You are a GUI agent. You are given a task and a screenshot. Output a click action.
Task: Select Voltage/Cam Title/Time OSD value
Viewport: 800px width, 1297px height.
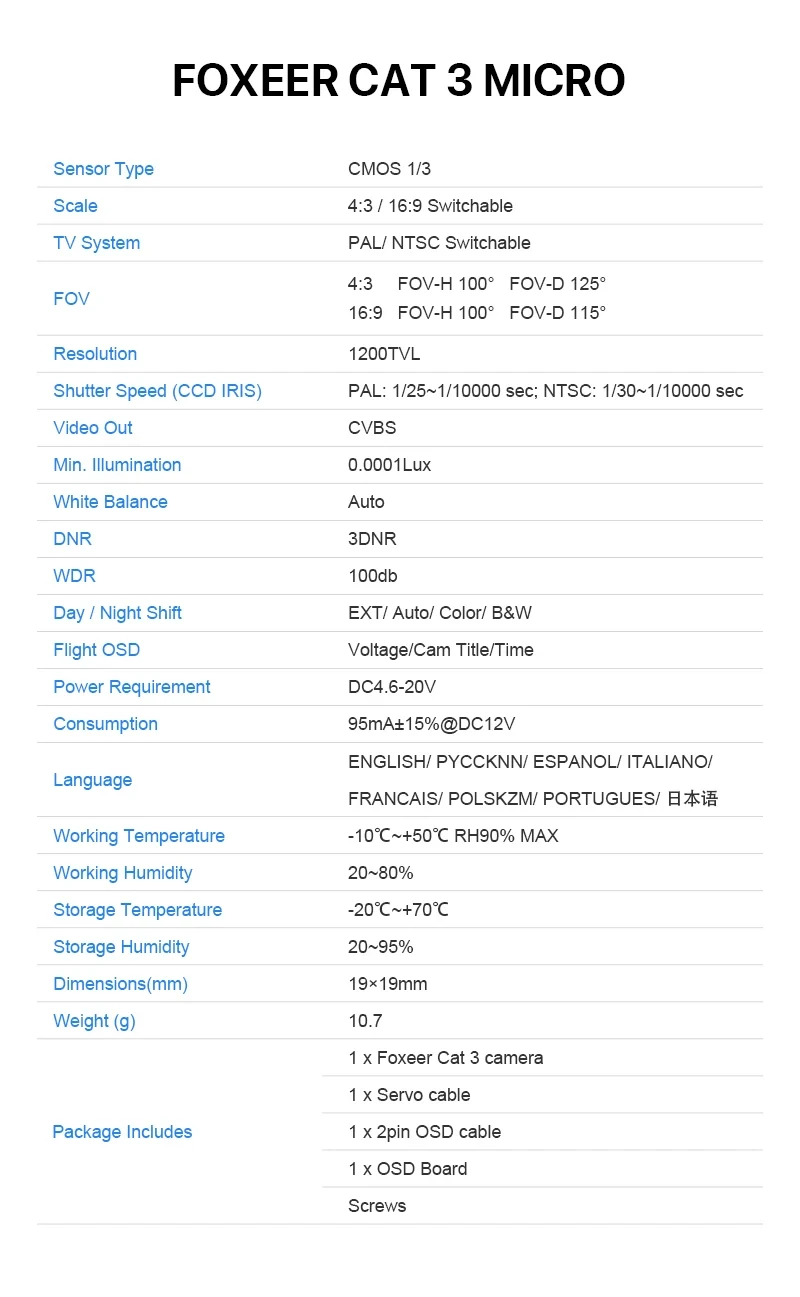tap(441, 650)
